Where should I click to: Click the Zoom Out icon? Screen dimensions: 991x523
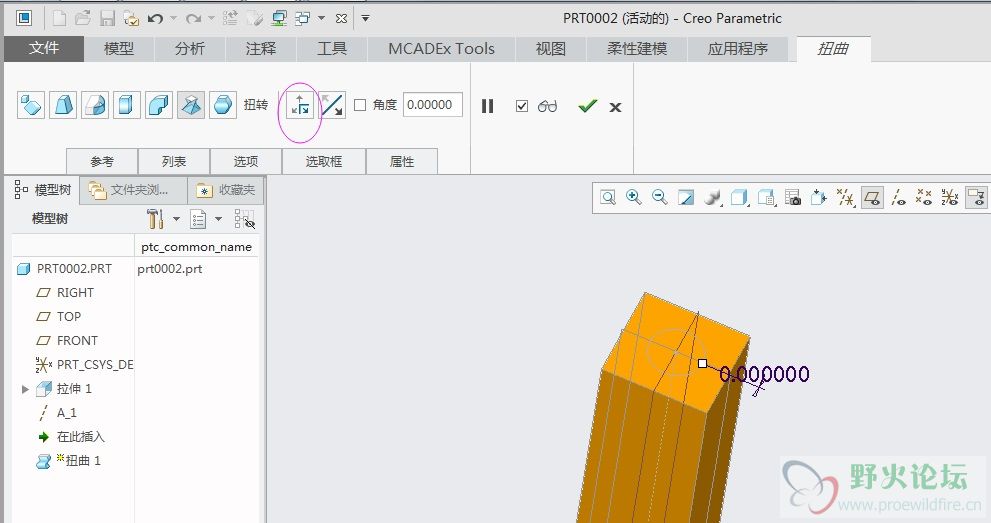click(x=660, y=198)
